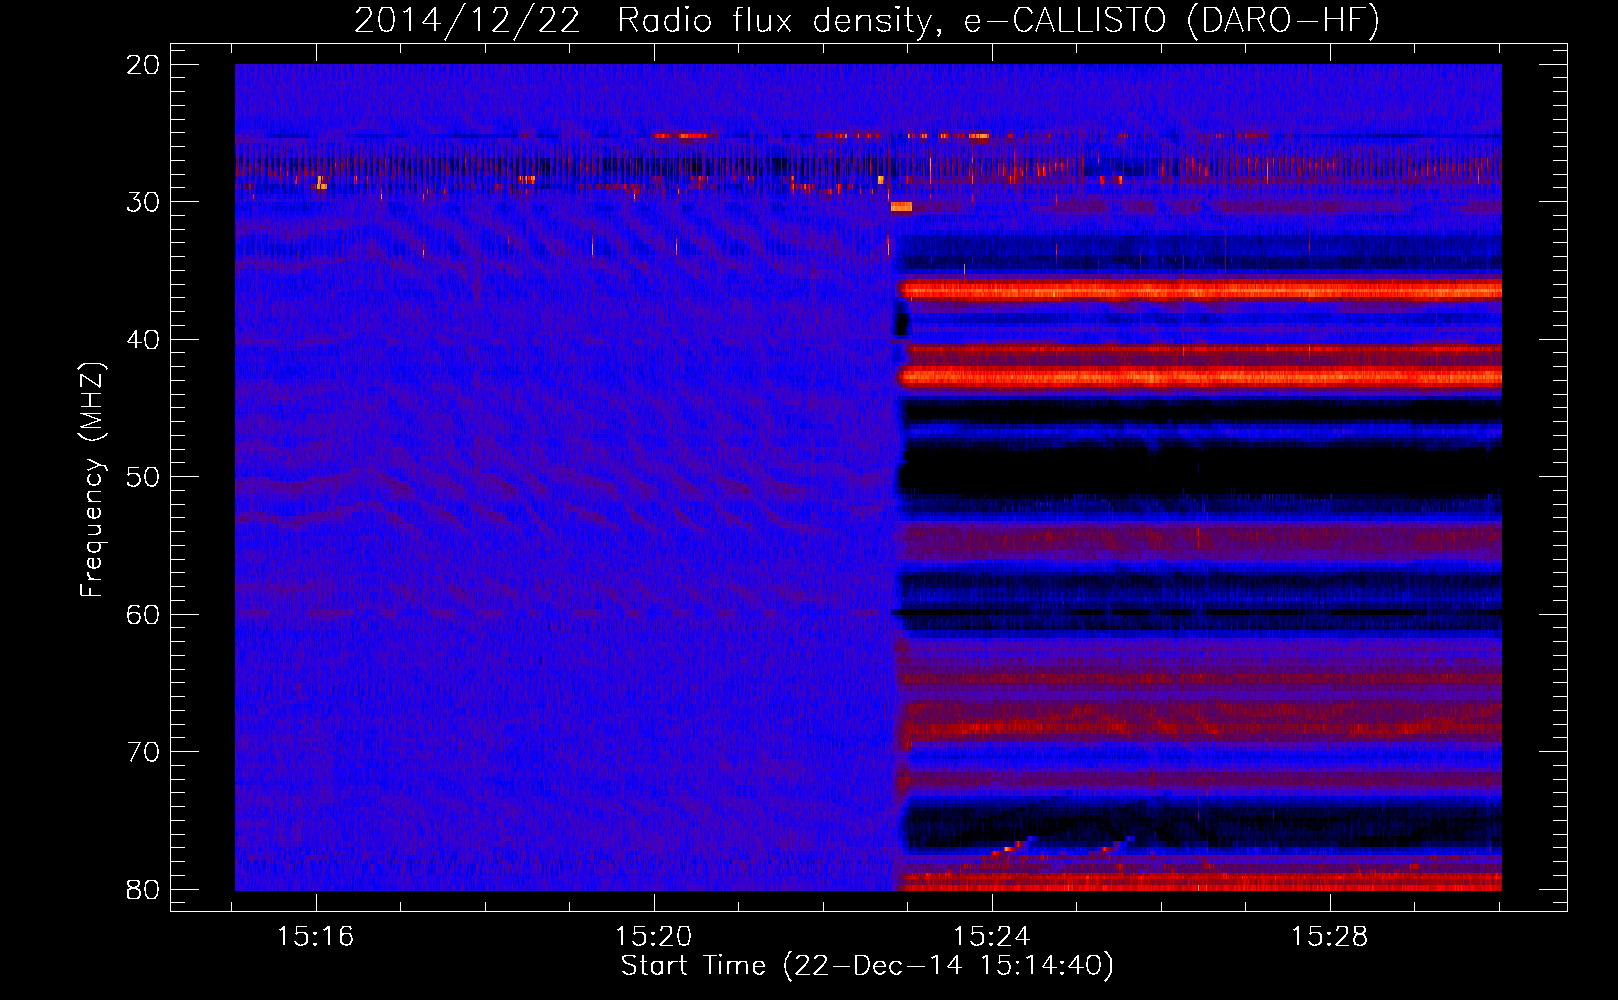
Task: Click the frequency tick label 80
Action: [144, 890]
